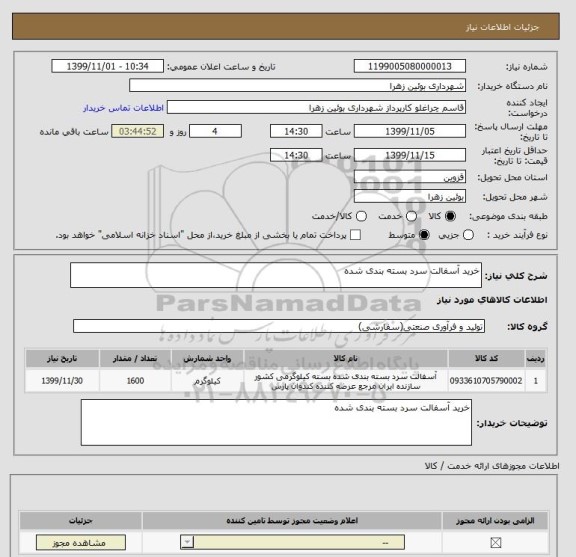Image resolution: width=576 pixels, height=557 pixels.
Task: Click the کد کالا column header
Action: point(486,359)
